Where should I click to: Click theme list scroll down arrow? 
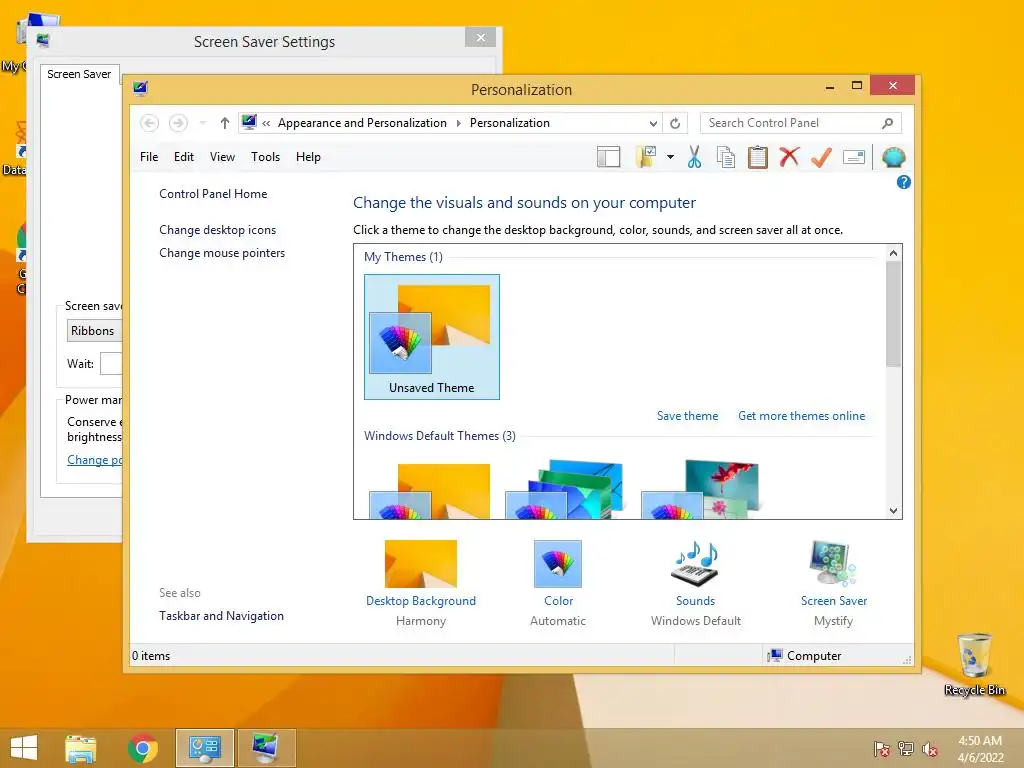click(x=893, y=511)
